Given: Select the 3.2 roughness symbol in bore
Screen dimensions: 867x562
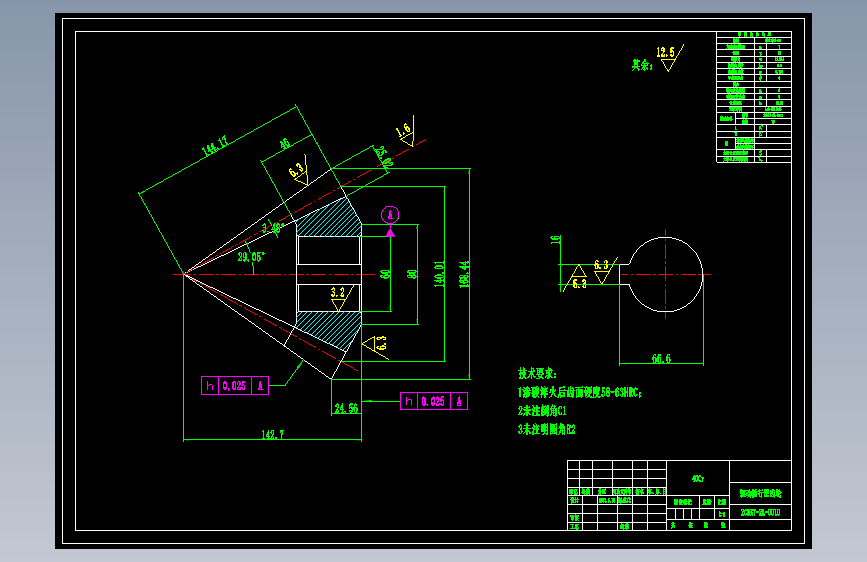Looking at the screenshot, I should [x=340, y=298].
